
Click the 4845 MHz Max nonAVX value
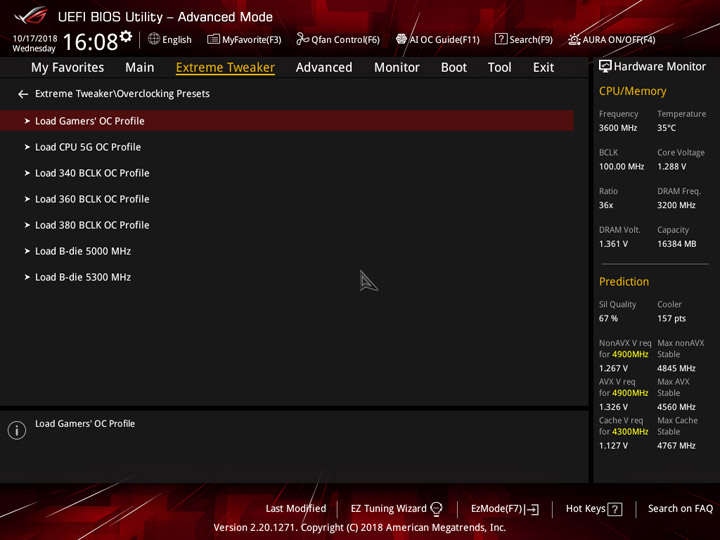click(x=676, y=368)
